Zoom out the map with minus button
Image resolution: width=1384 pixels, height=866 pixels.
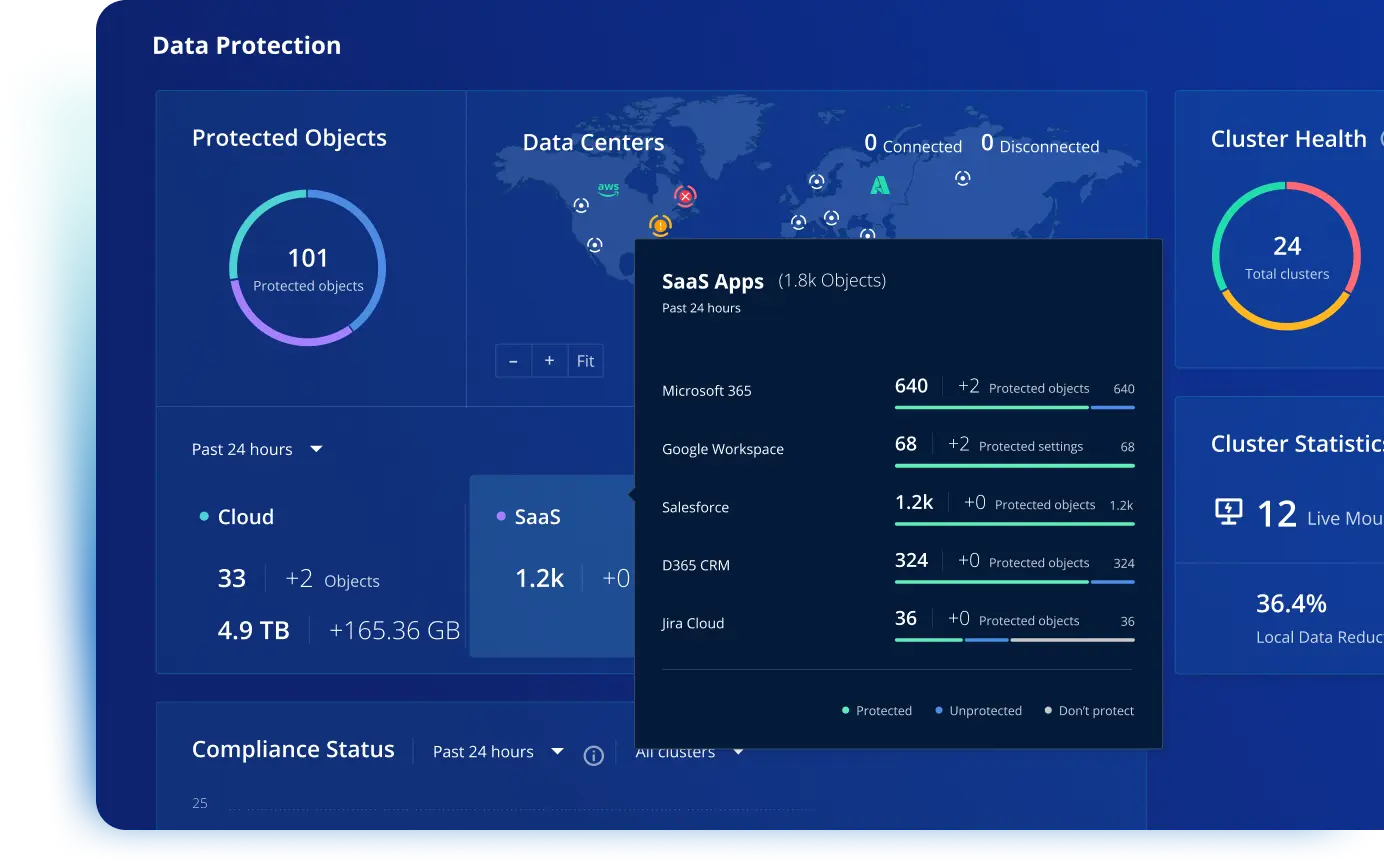[x=513, y=361]
